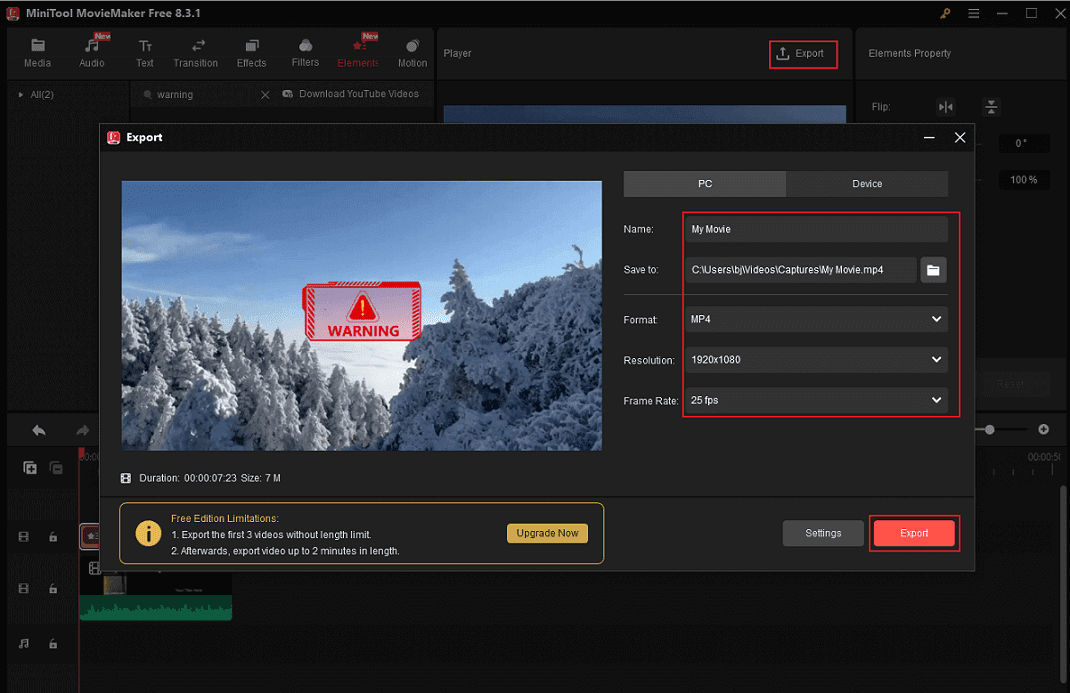Open the Frame Rate dropdown
The width and height of the screenshot is (1070, 693).
coord(815,400)
